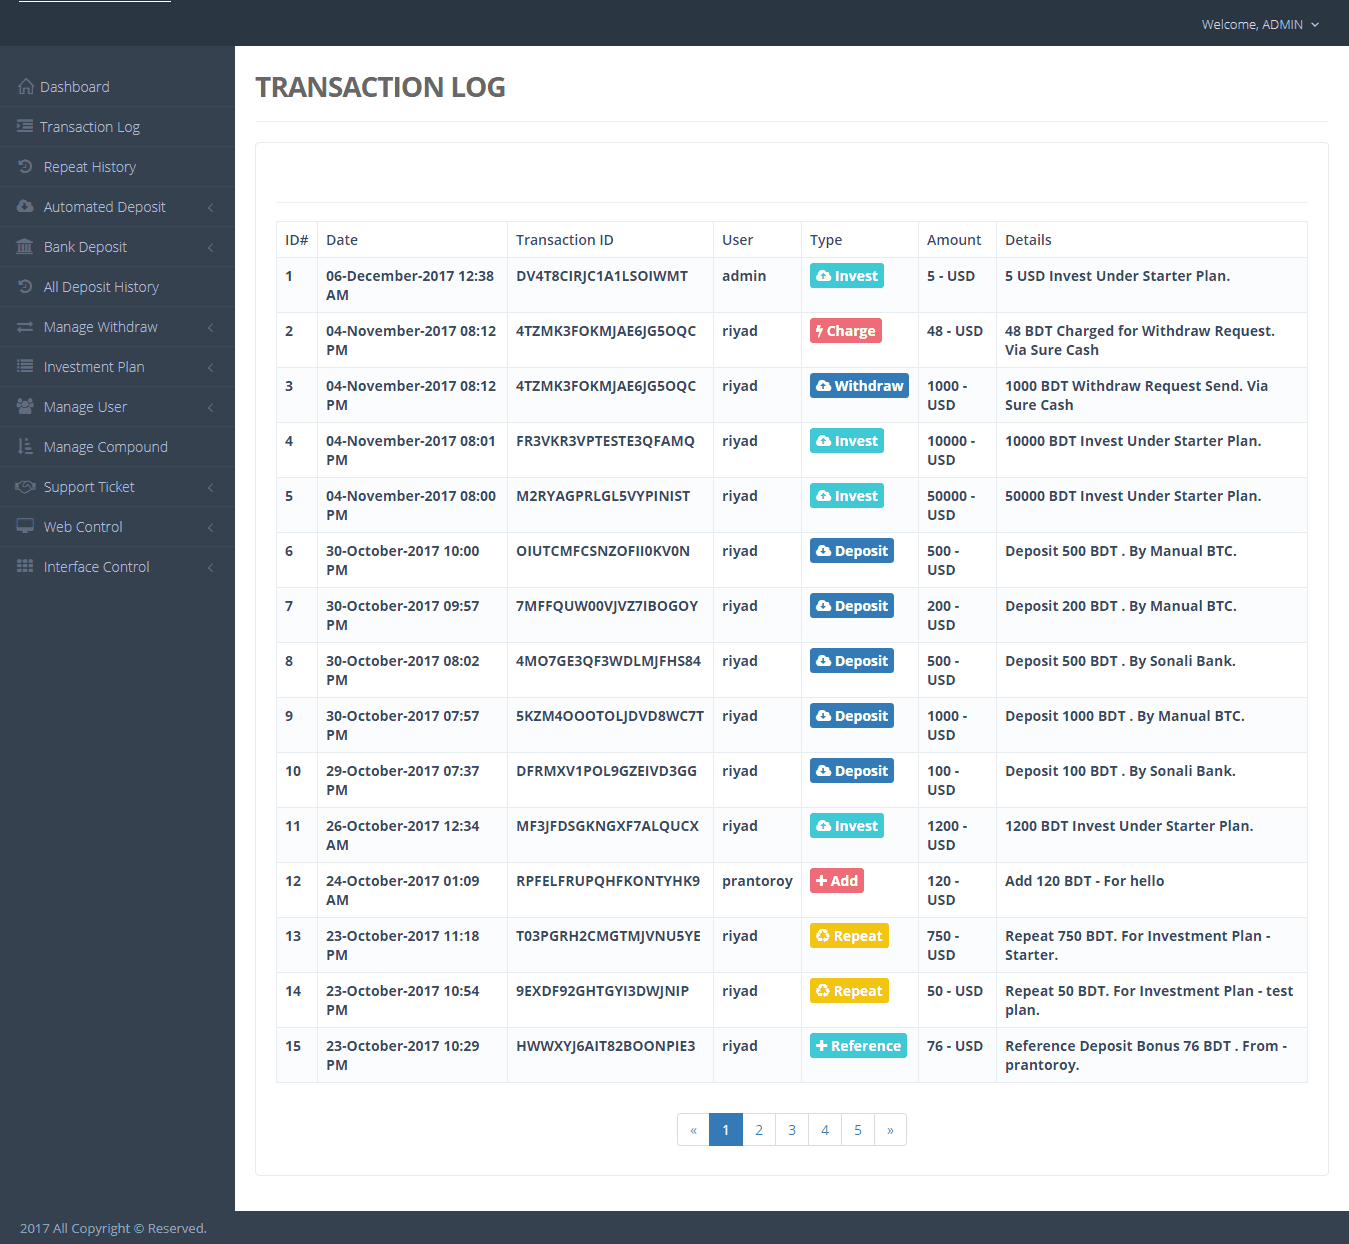Click the Transaction Log list icon
1349x1244 pixels.
click(x=25, y=127)
